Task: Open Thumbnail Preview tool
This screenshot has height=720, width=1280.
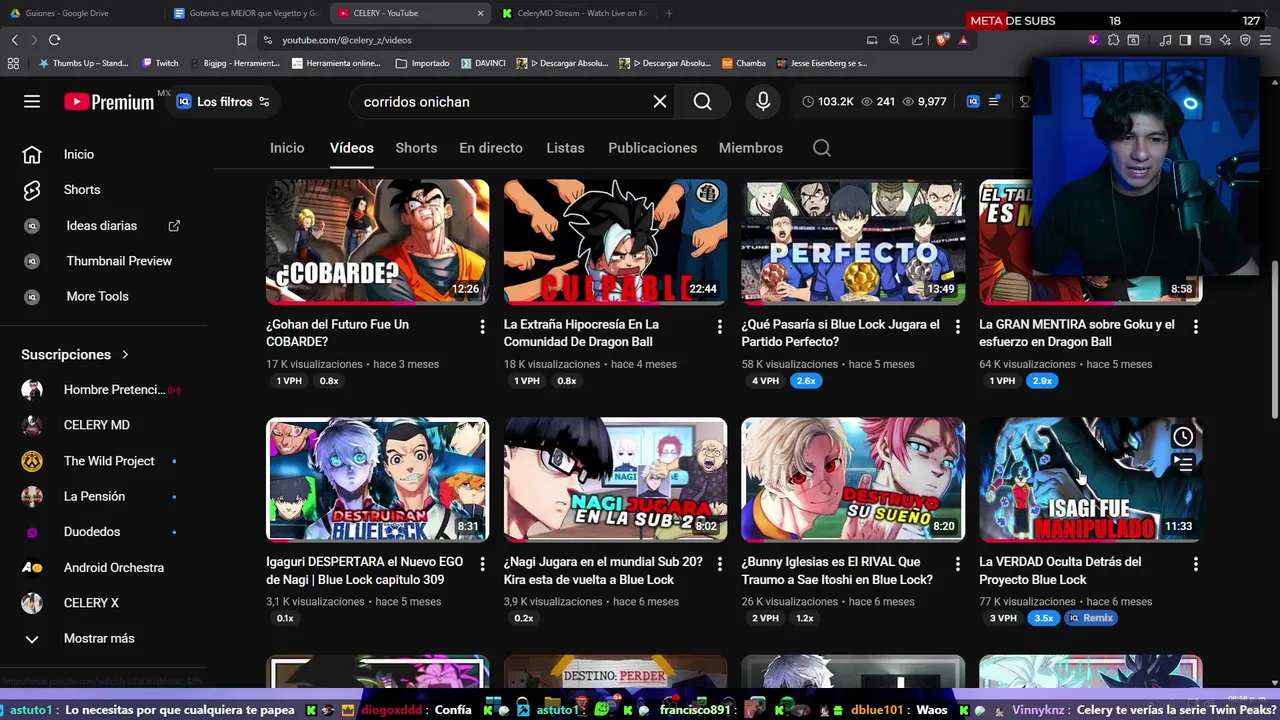Action: pos(104,261)
